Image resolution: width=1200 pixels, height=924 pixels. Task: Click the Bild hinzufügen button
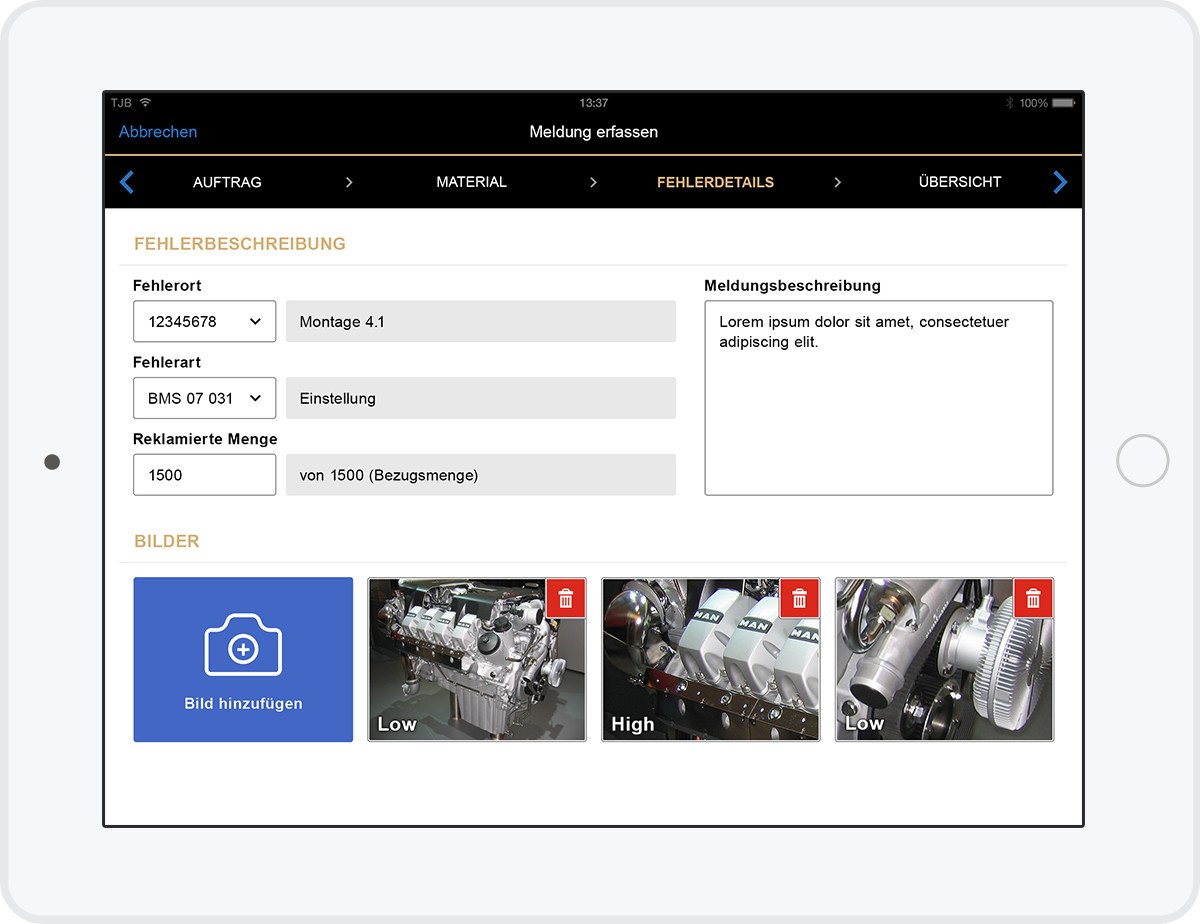pos(243,703)
